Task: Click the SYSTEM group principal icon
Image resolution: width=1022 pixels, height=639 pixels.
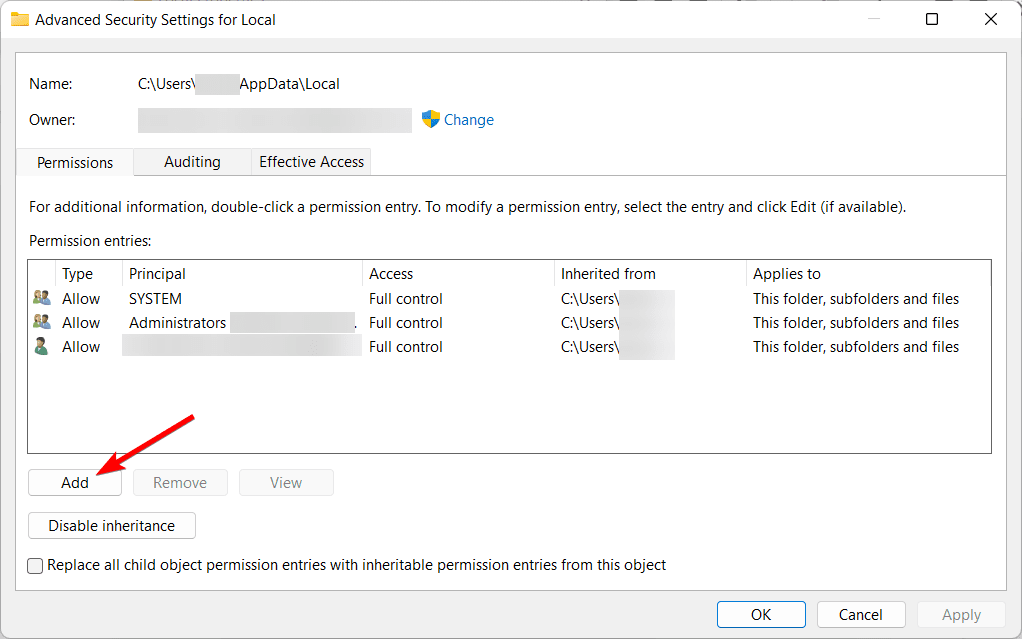Action: pyautogui.click(x=41, y=298)
